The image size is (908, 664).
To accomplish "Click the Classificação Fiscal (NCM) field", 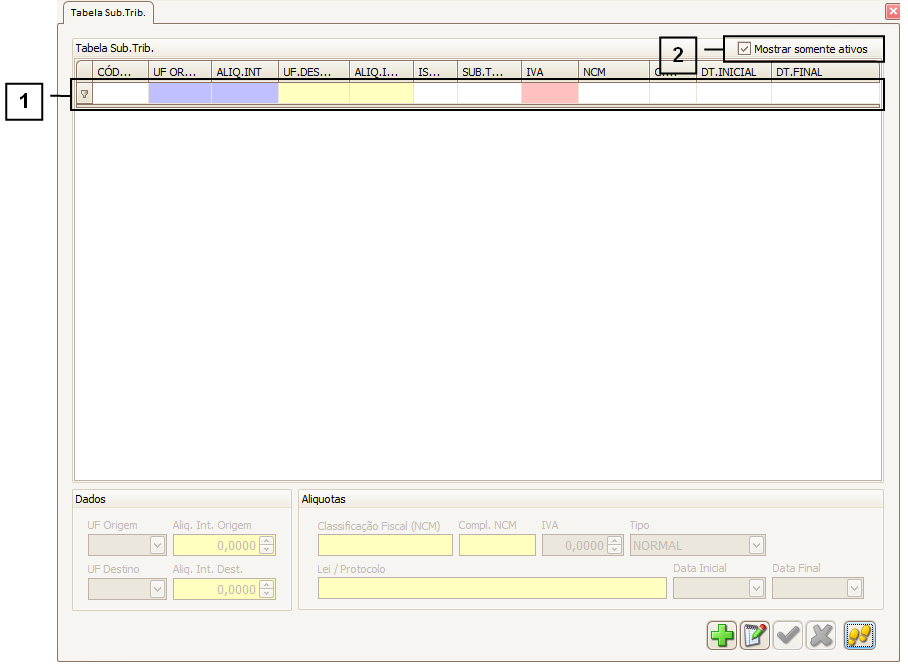I will pyautogui.click(x=385, y=545).
